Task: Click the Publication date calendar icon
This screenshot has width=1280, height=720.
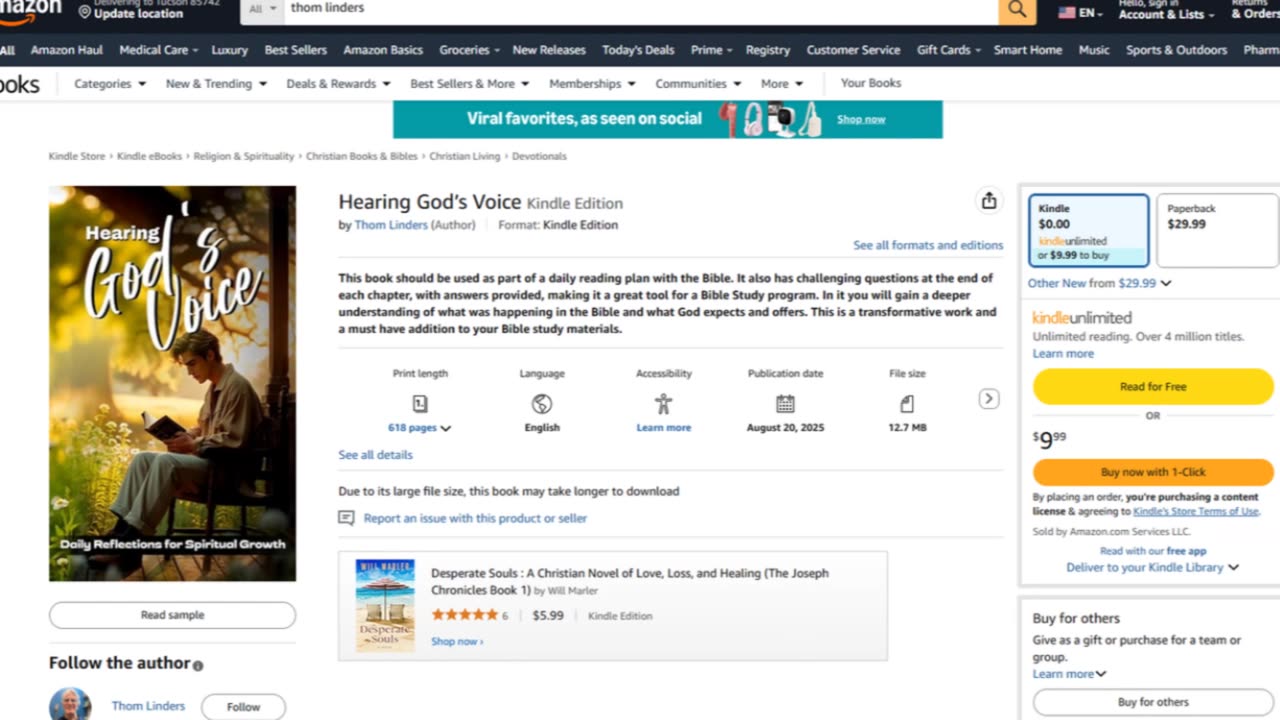Action: click(x=785, y=404)
